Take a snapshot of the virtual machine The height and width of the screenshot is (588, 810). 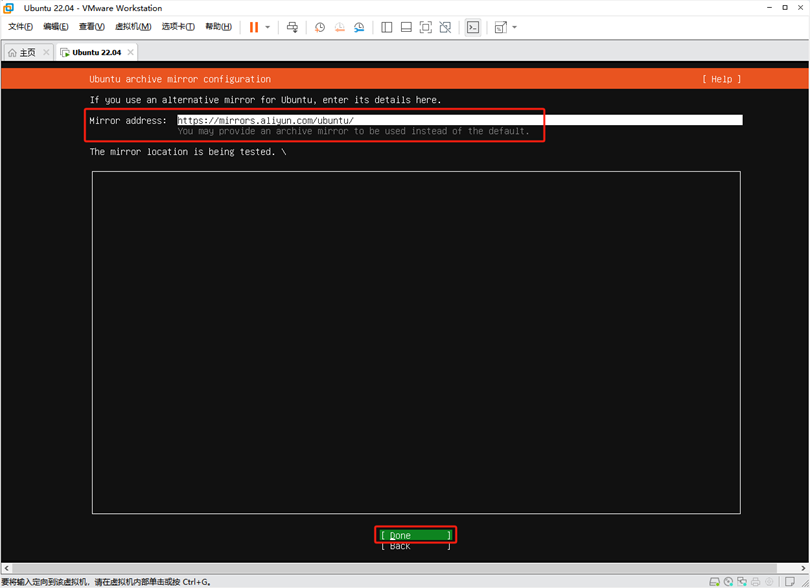pos(320,27)
